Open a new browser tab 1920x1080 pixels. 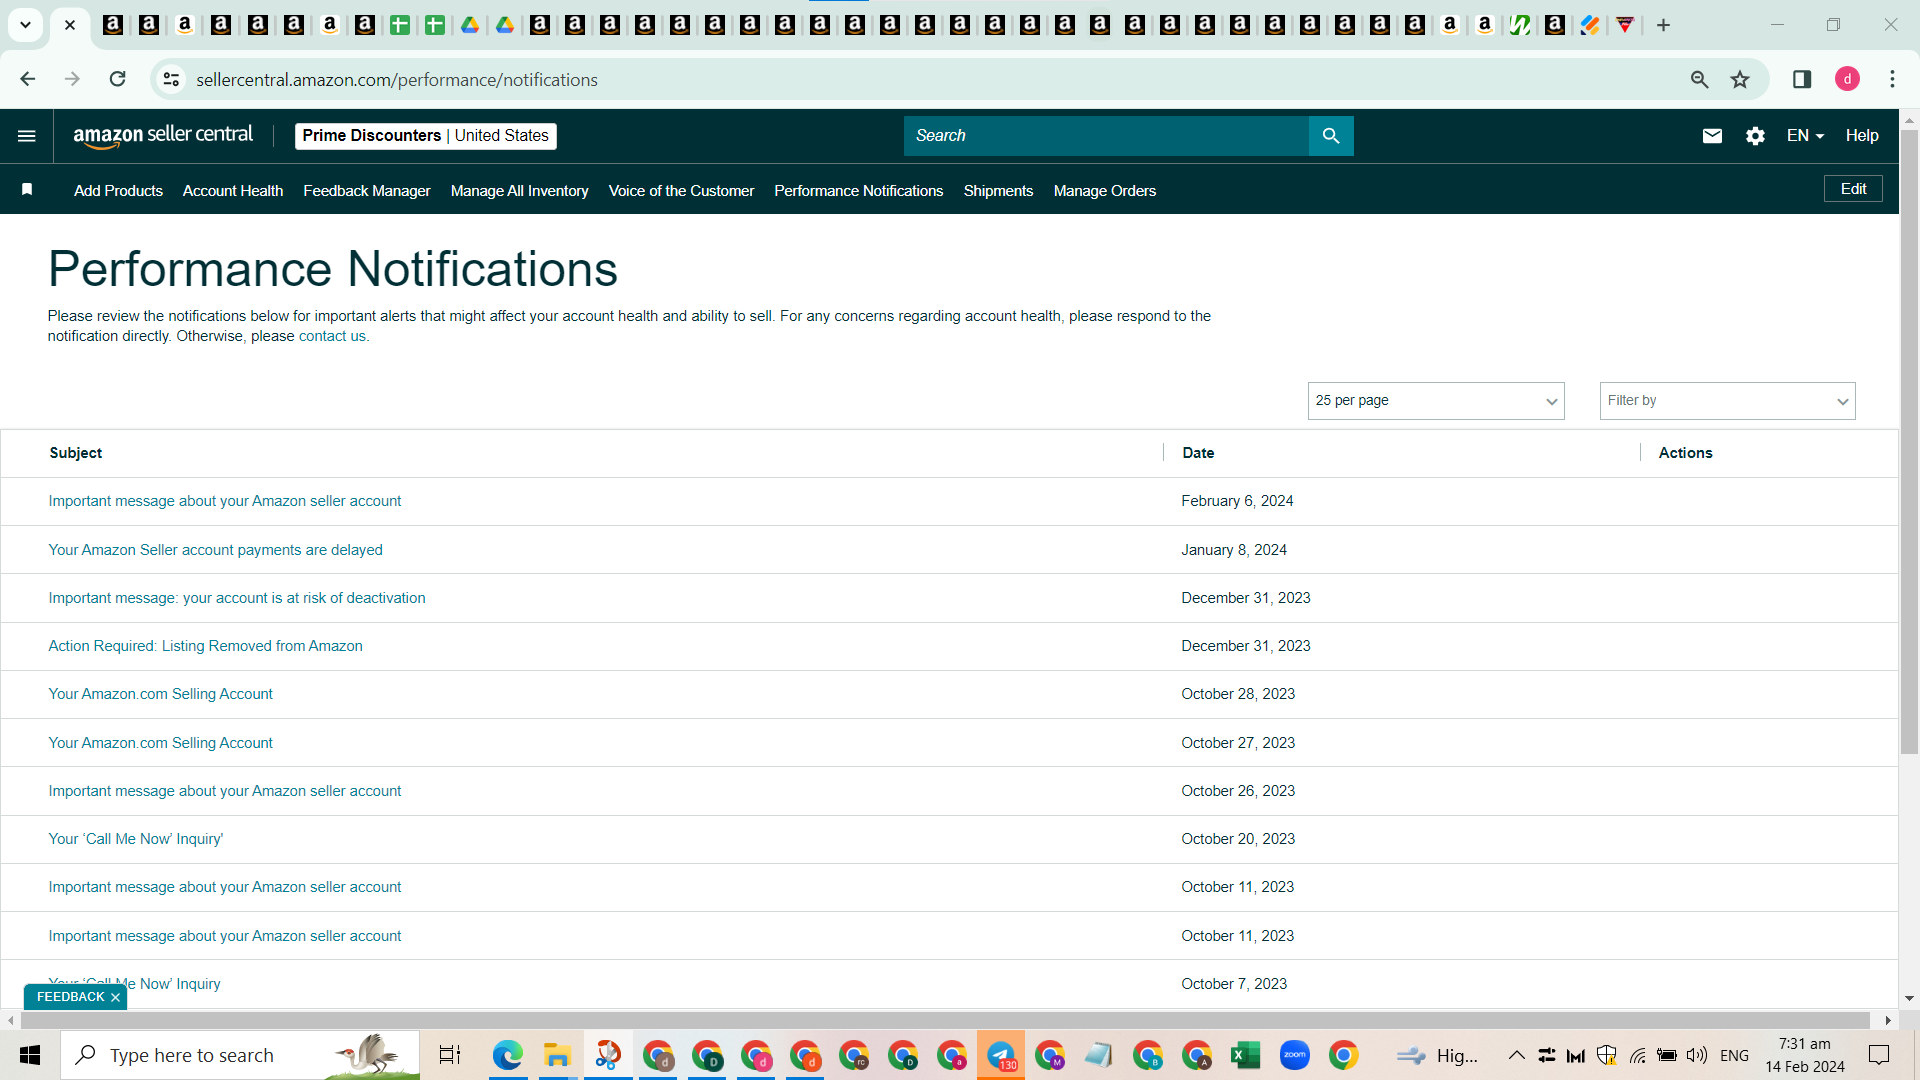click(1663, 25)
